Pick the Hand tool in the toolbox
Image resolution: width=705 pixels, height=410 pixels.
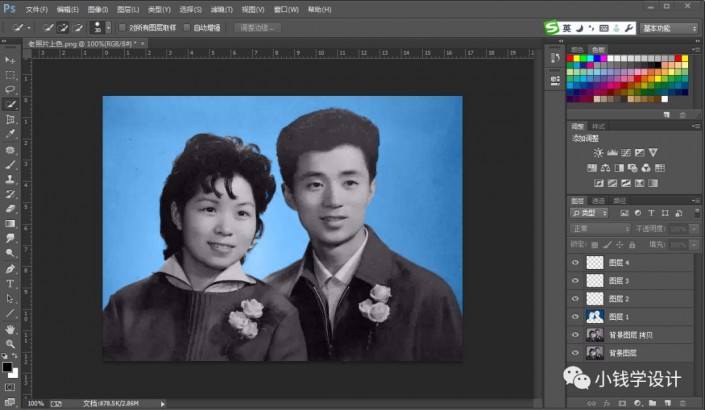tap(10, 328)
